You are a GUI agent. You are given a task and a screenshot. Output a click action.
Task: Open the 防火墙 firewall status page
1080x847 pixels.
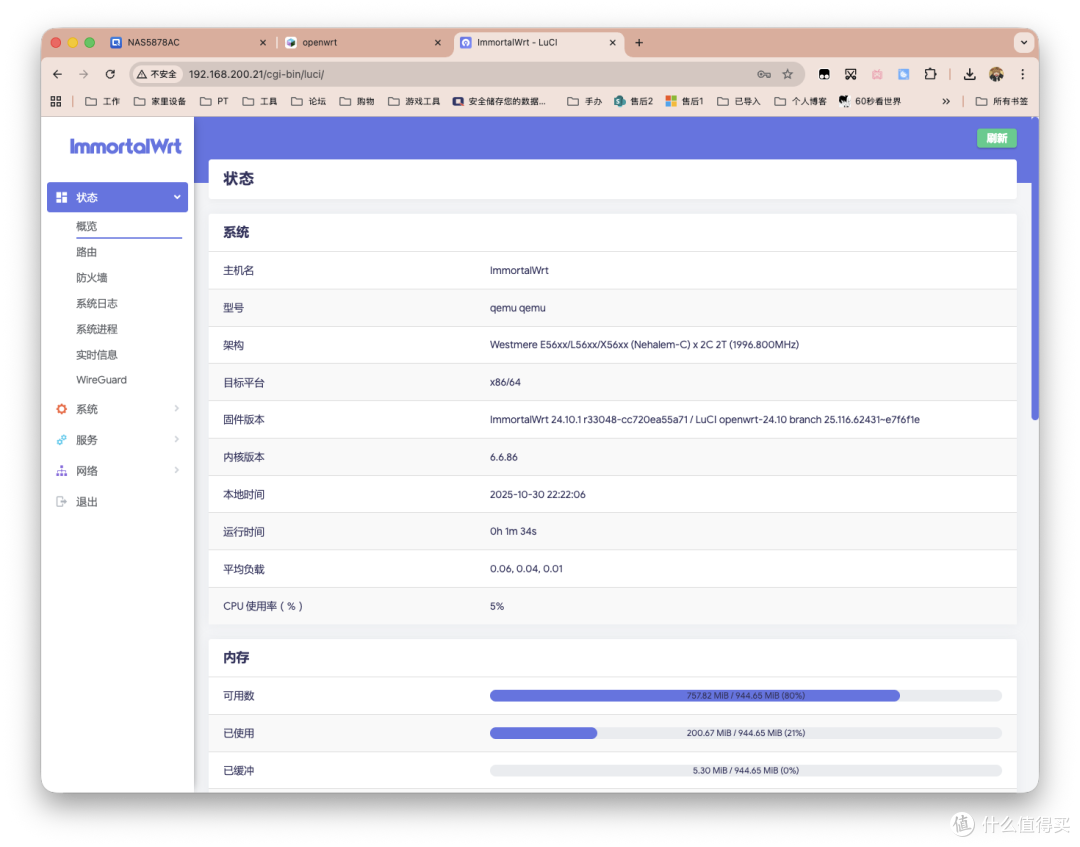tap(92, 278)
